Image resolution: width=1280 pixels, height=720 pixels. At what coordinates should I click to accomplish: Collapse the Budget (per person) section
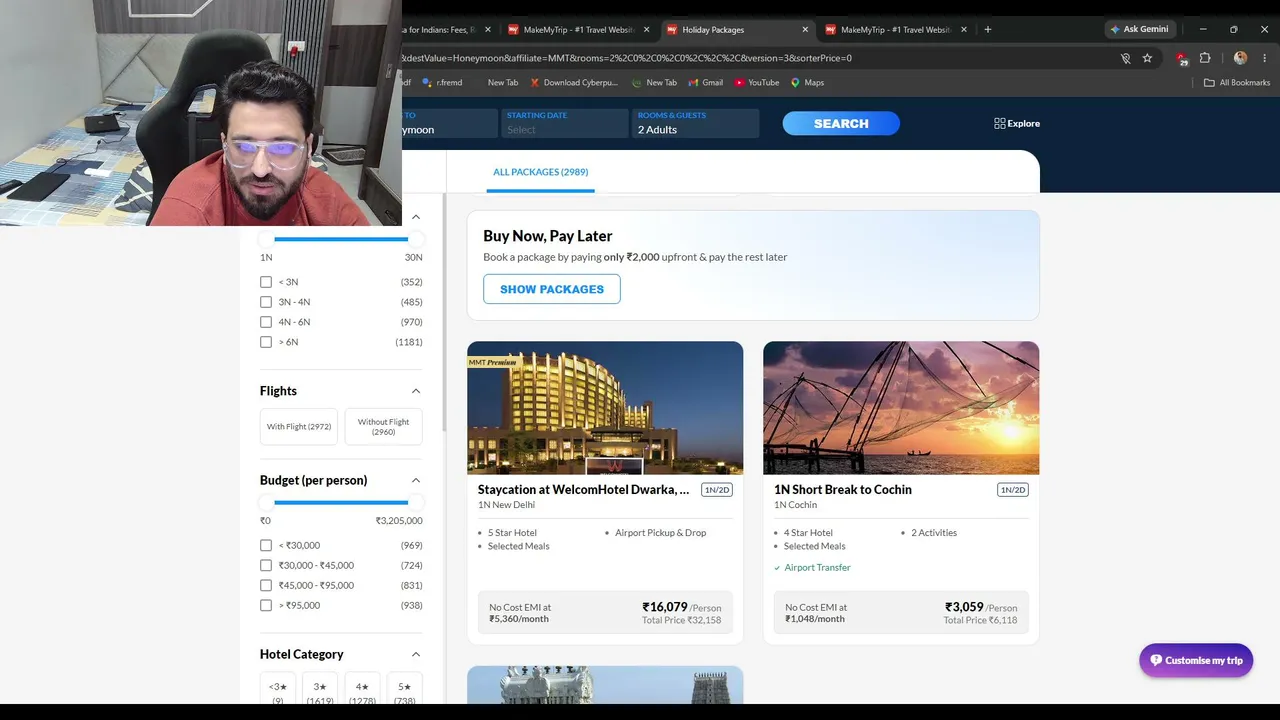416,480
